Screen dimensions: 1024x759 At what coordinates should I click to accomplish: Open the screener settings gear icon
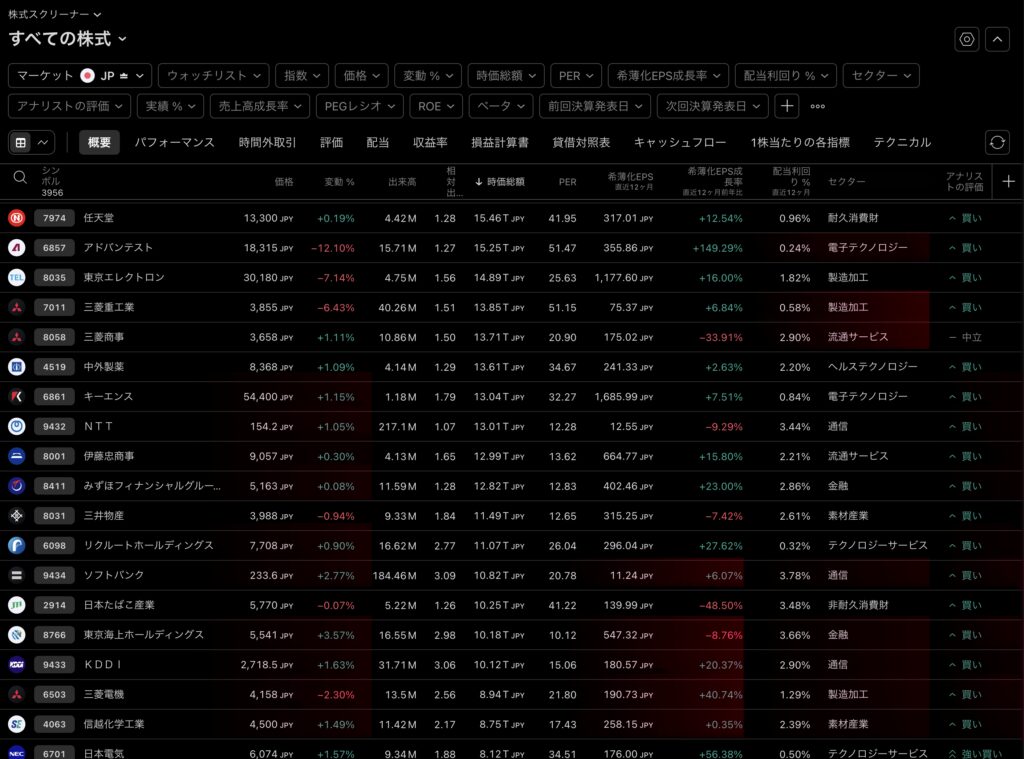point(966,39)
